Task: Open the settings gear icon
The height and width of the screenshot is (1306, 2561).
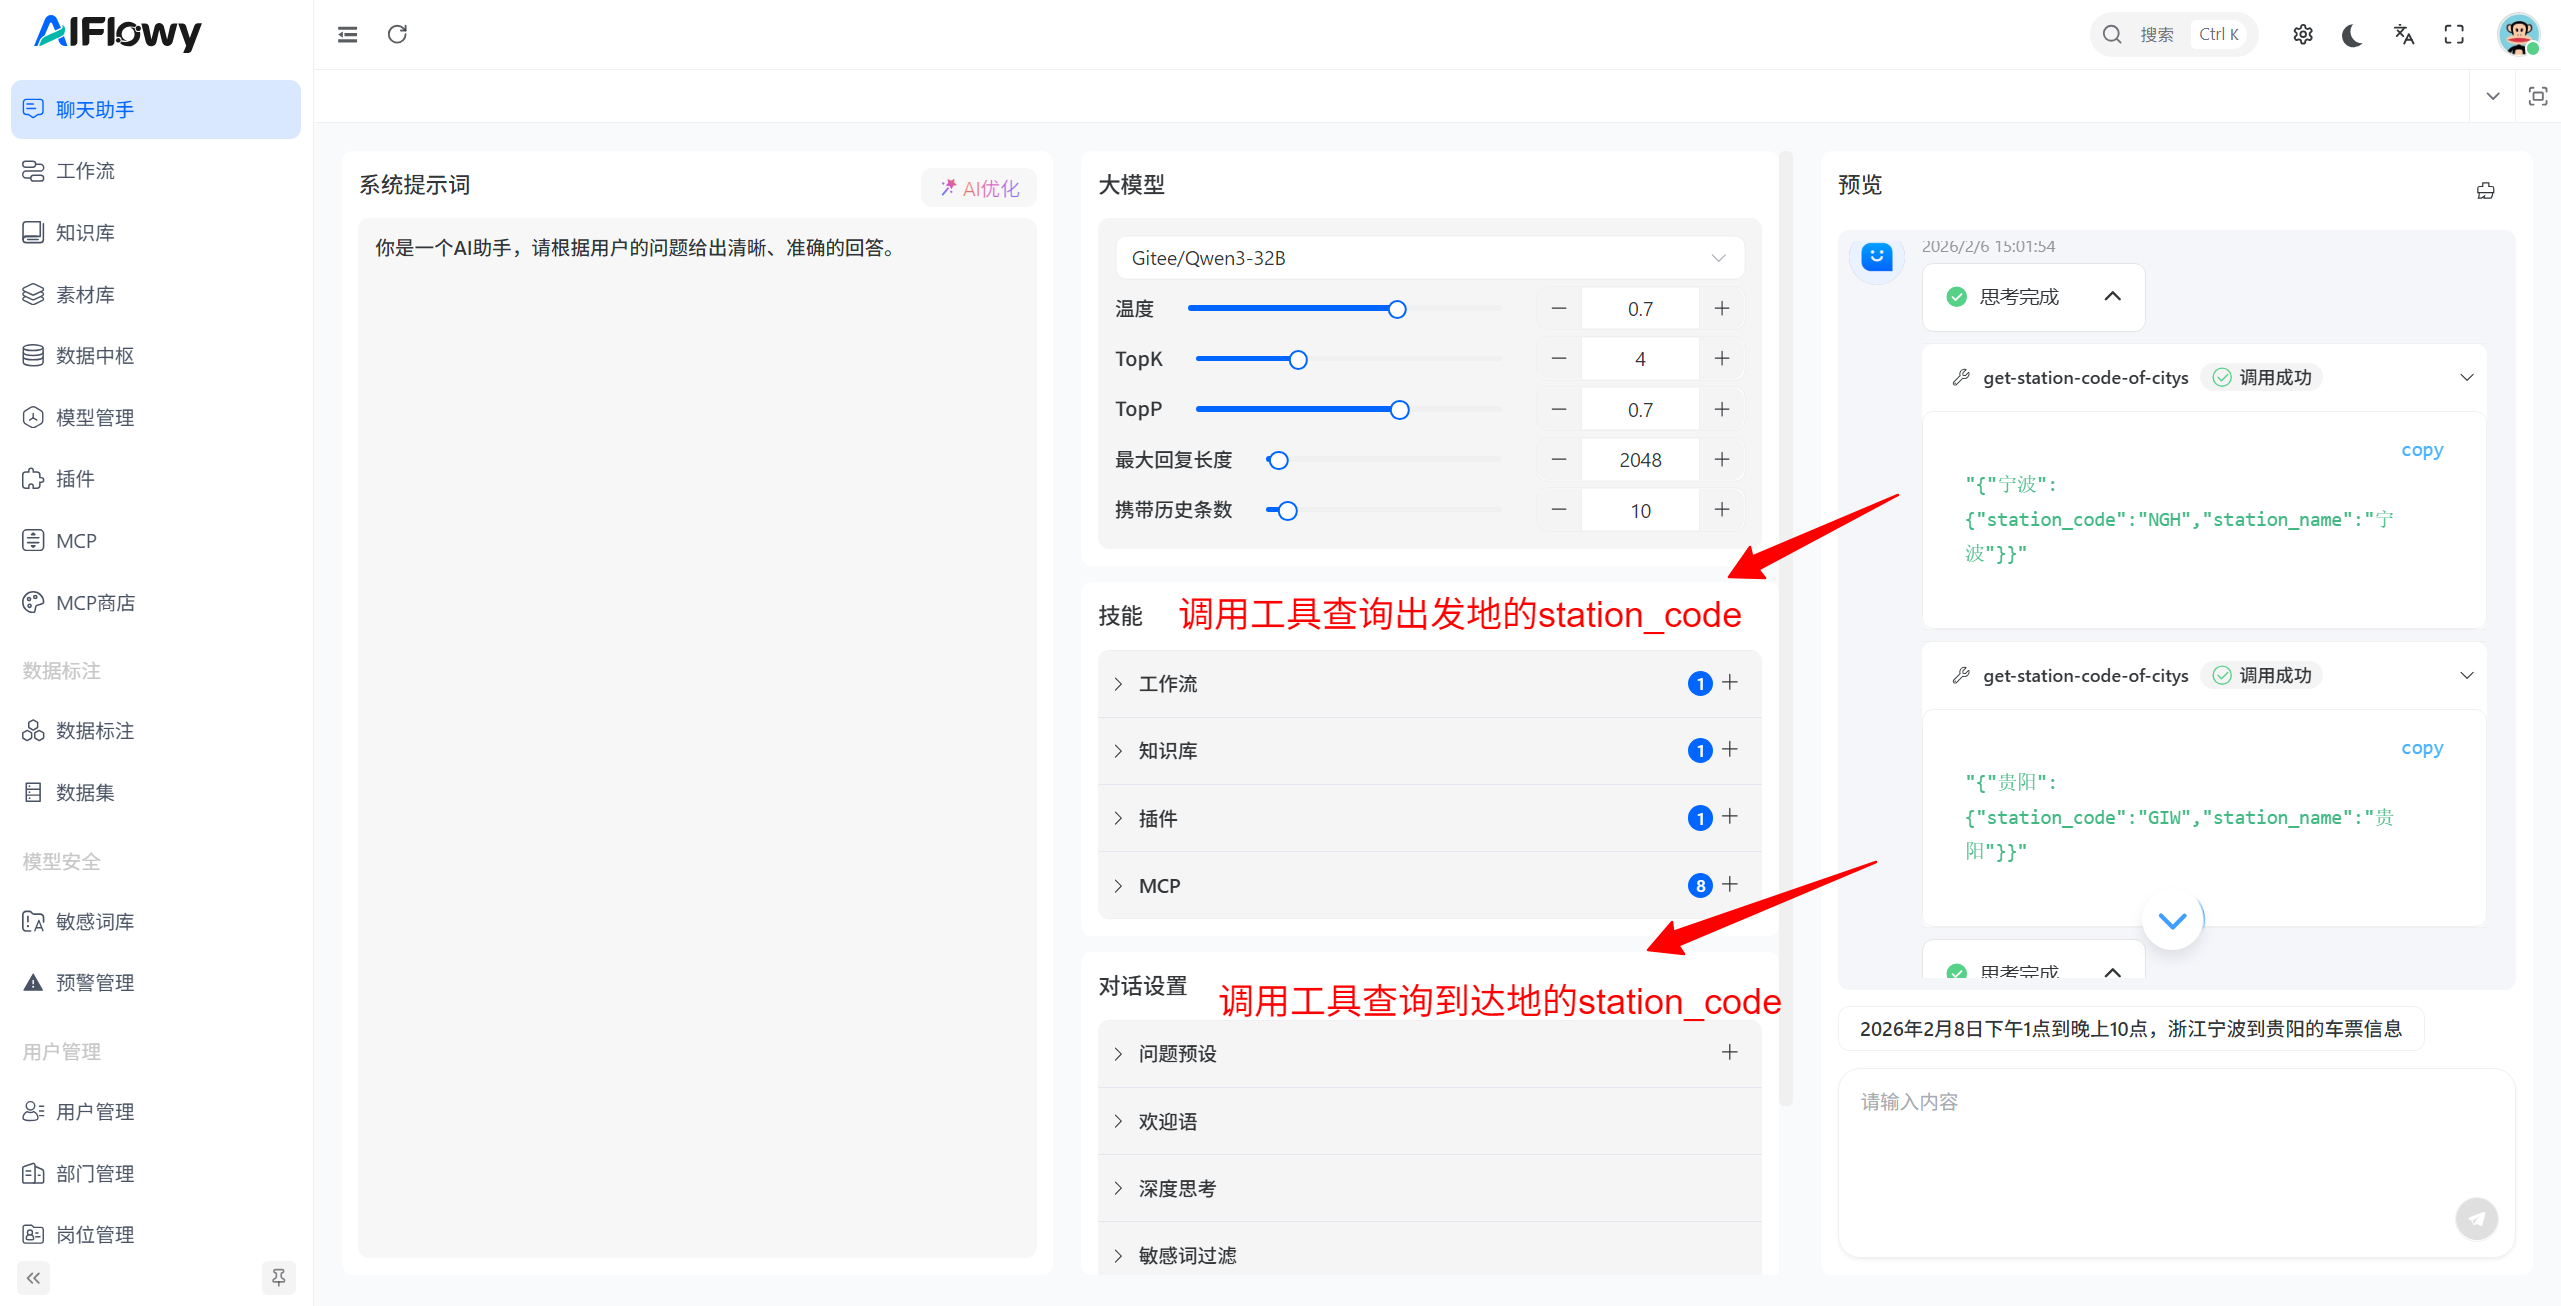Action: pyautogui.click(x=2302, y=35)
